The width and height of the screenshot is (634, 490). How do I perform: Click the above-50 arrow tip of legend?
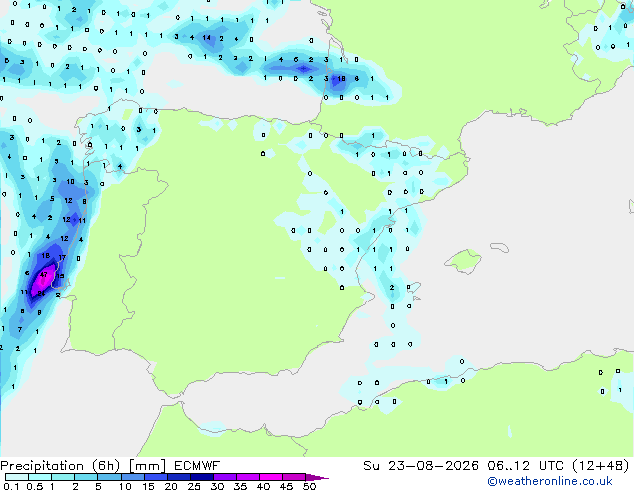pyautogui.click(x=317, y=477)
